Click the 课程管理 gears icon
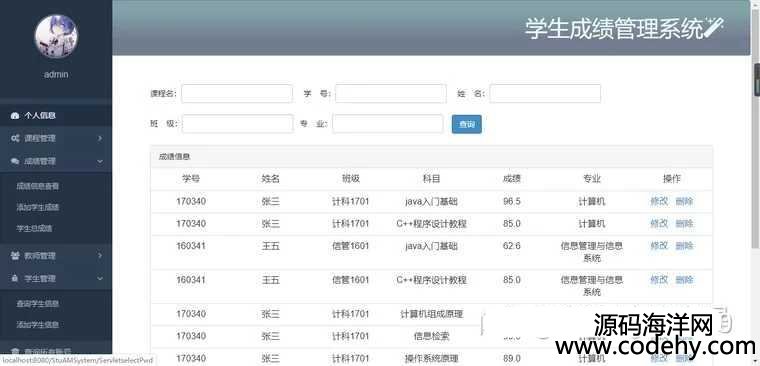The height and width of the screenshot is (366, 760). click(15, 138)
